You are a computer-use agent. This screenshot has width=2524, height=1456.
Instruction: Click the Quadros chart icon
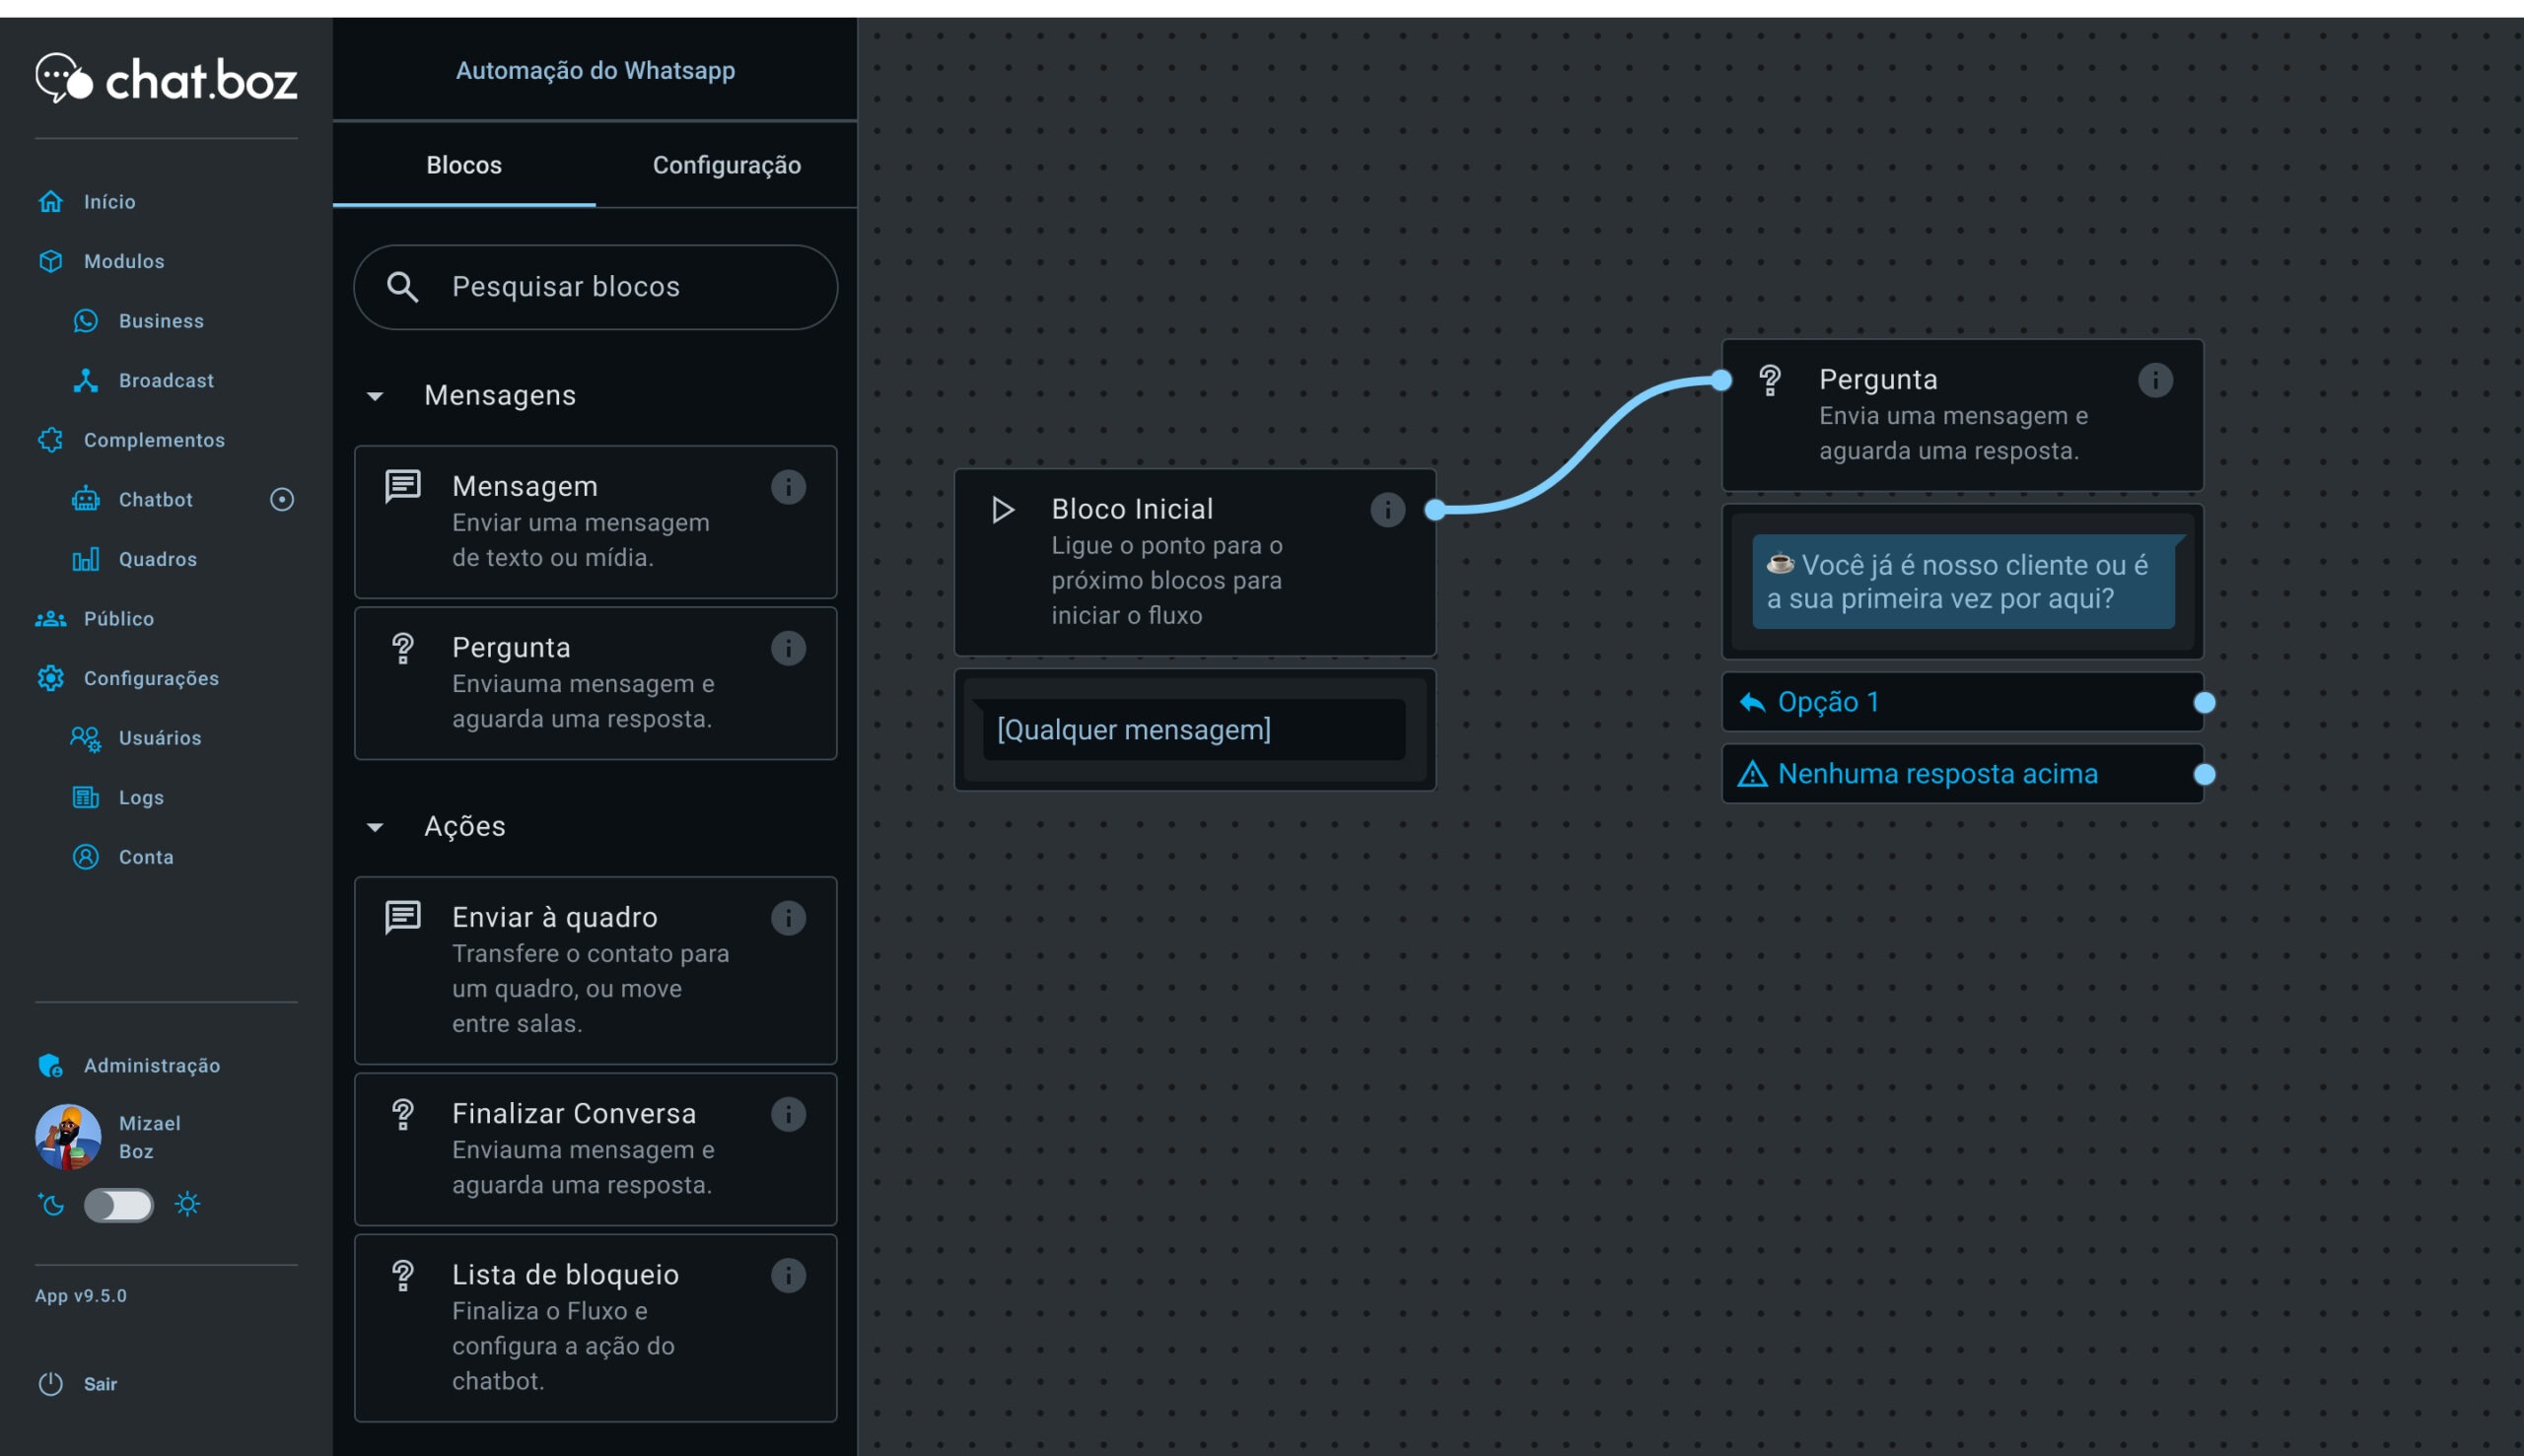pos(86,559)
